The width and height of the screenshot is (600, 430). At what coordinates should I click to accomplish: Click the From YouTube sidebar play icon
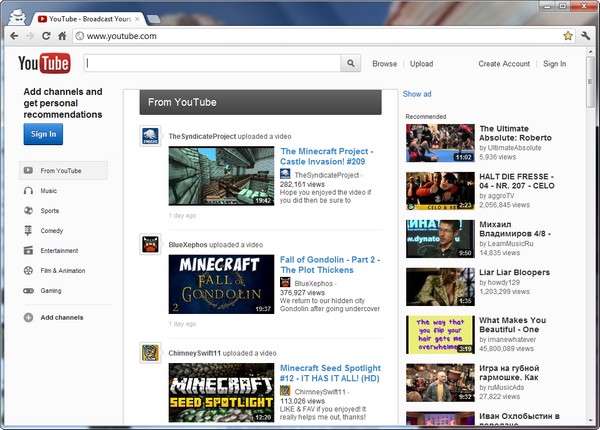[28, 170]
